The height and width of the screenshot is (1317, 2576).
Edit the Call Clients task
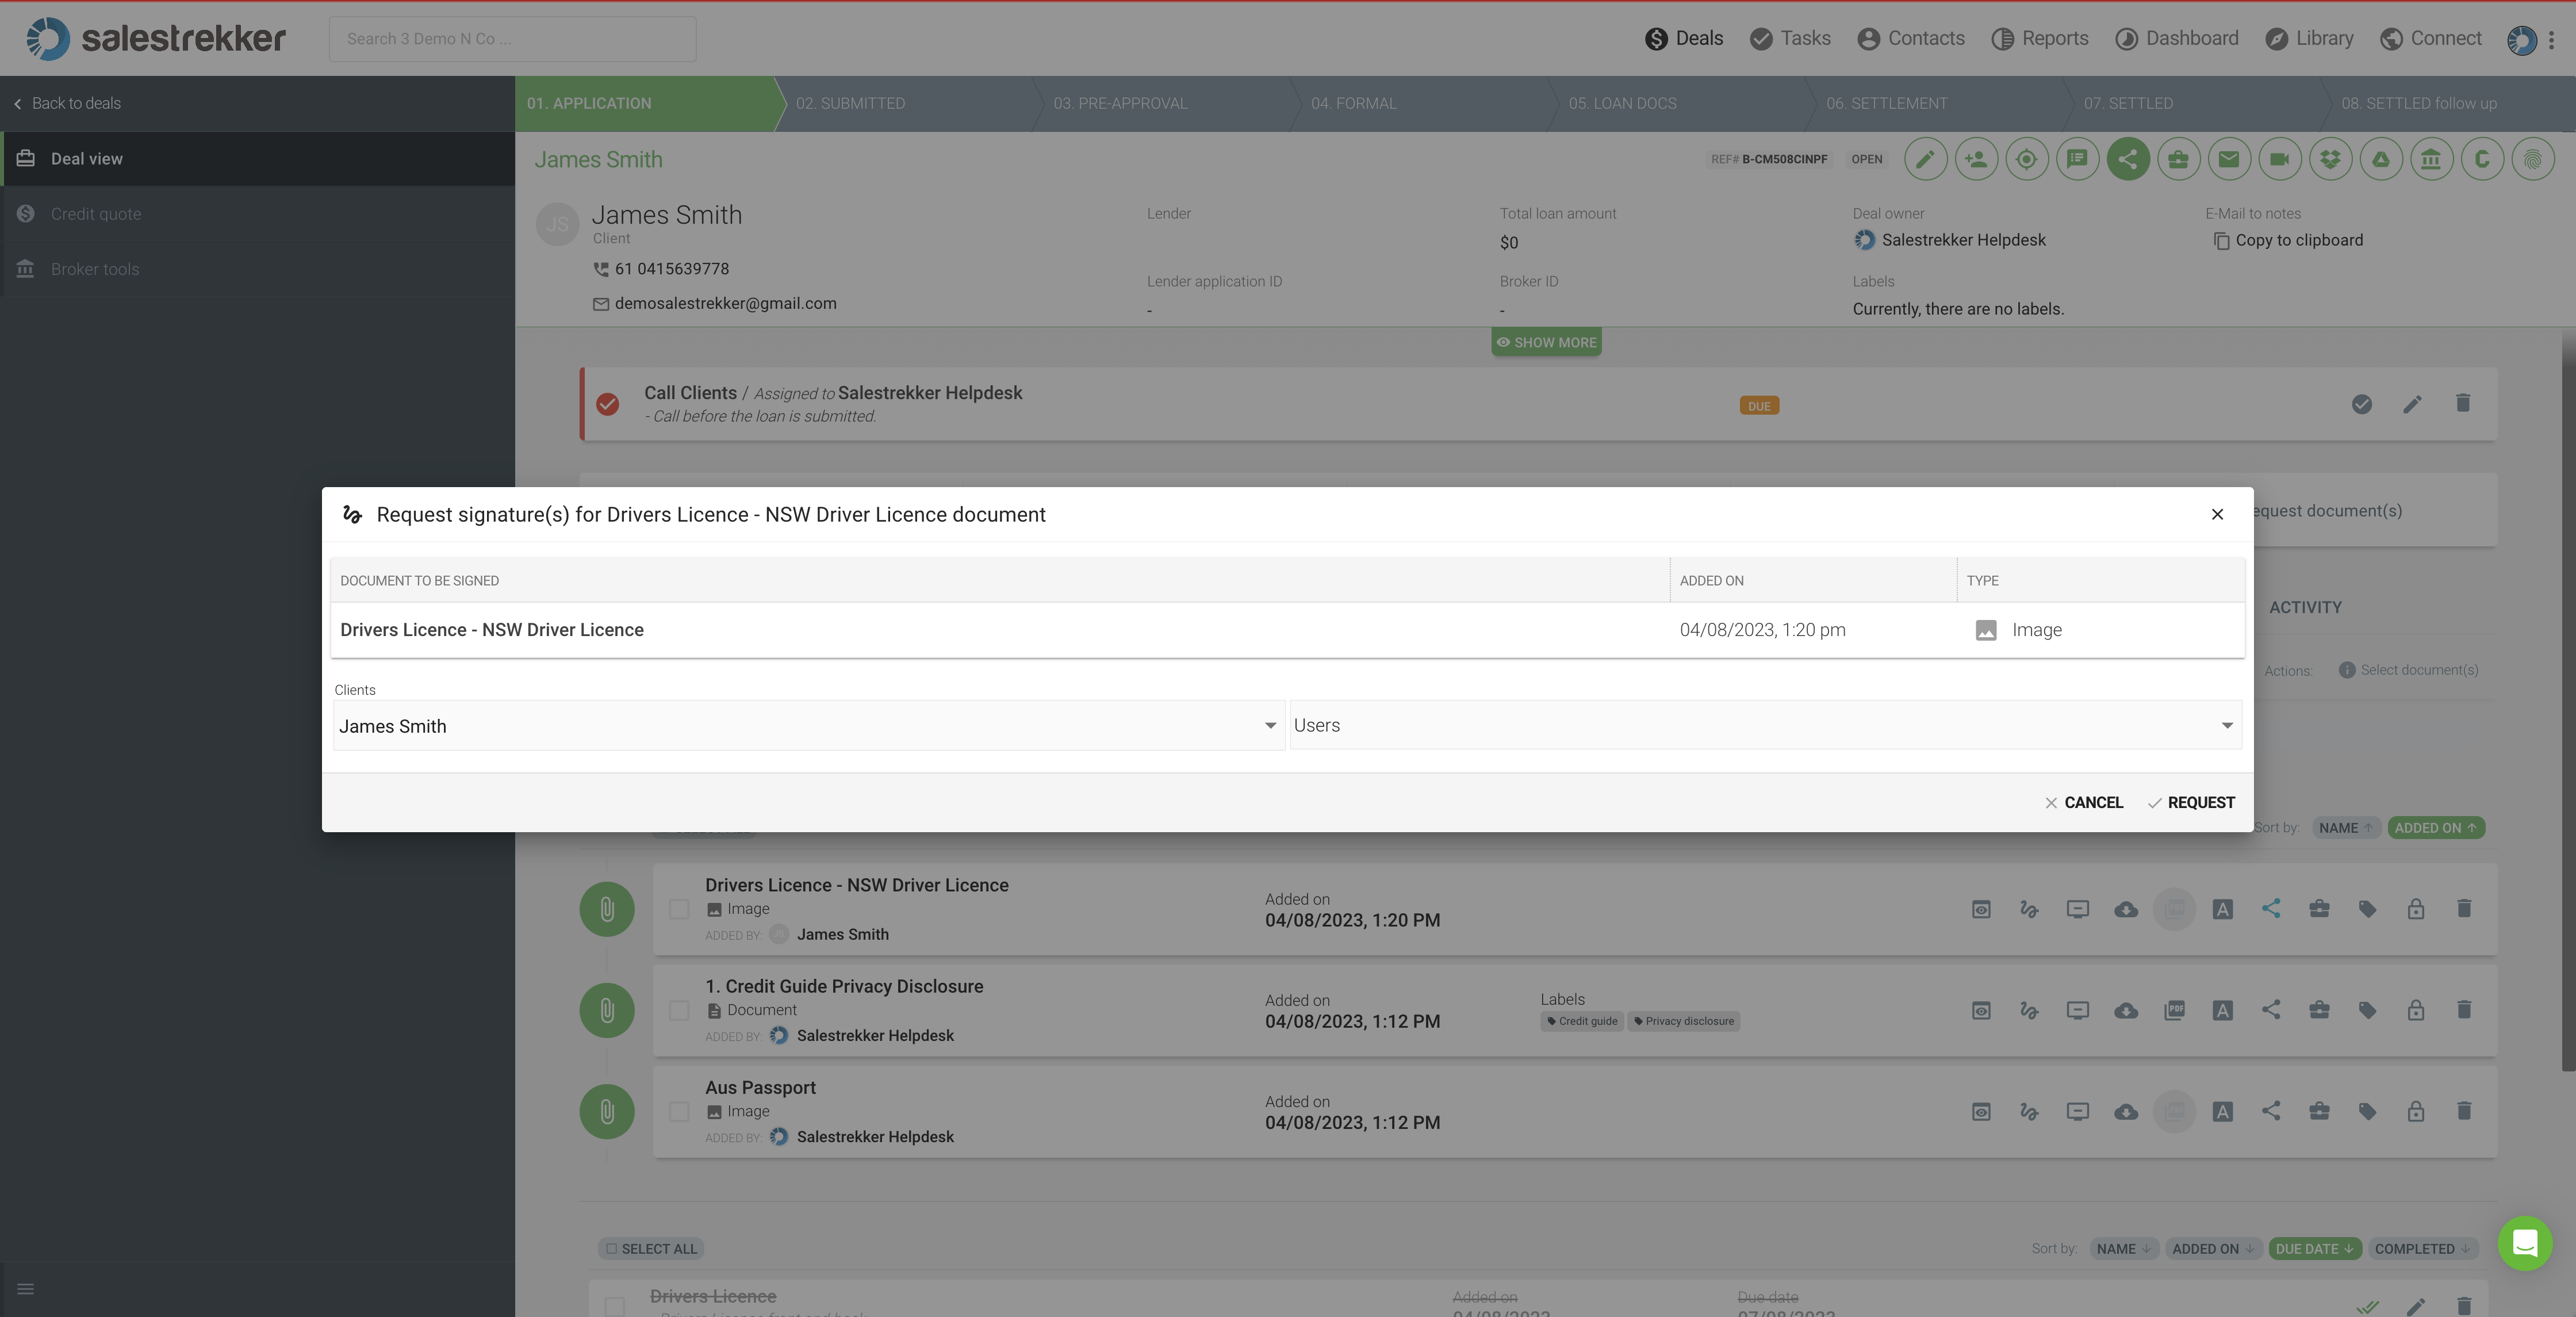point(2412,404)
